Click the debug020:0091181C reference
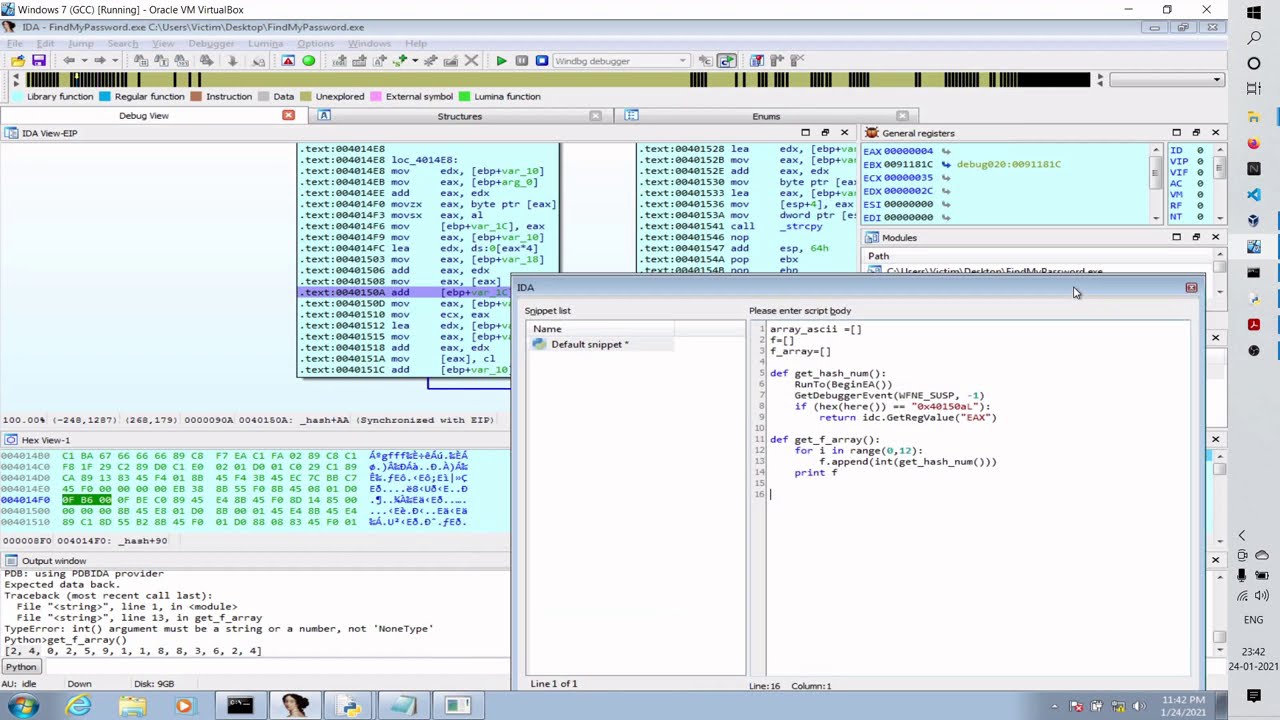This screenshot has width=1280, height=720. point(1009,164)
